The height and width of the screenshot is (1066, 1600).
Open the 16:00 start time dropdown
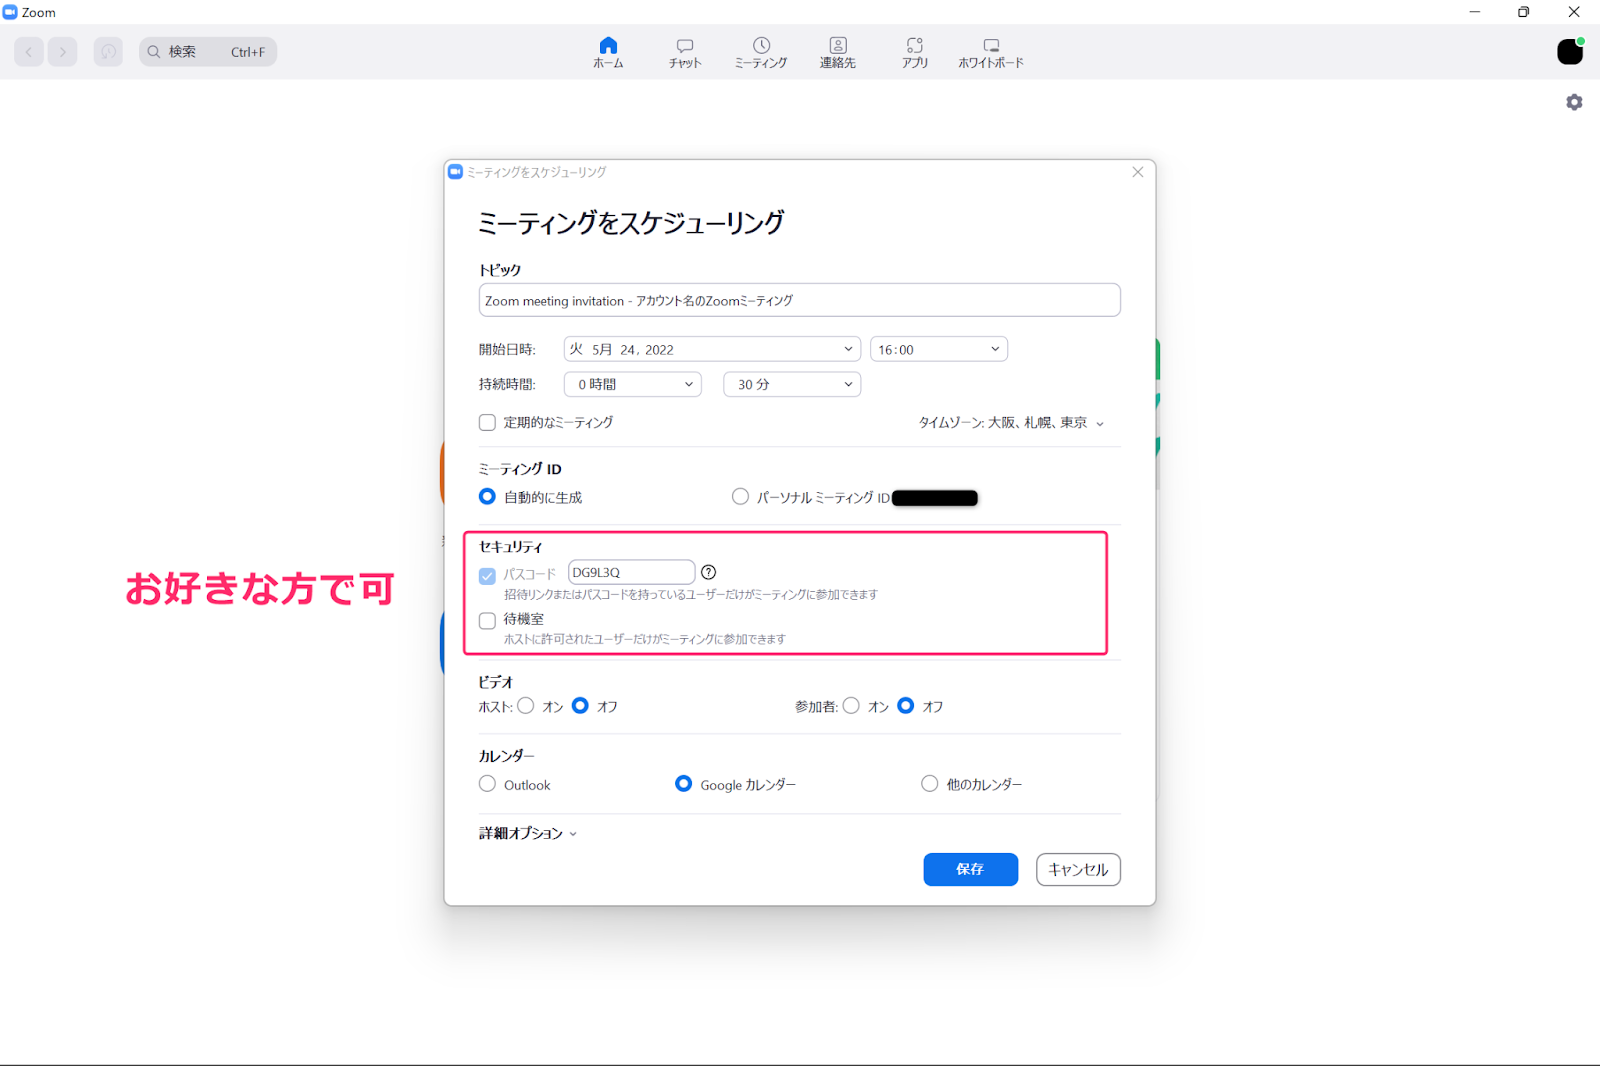pyautogui.click(x=939, y=349)
